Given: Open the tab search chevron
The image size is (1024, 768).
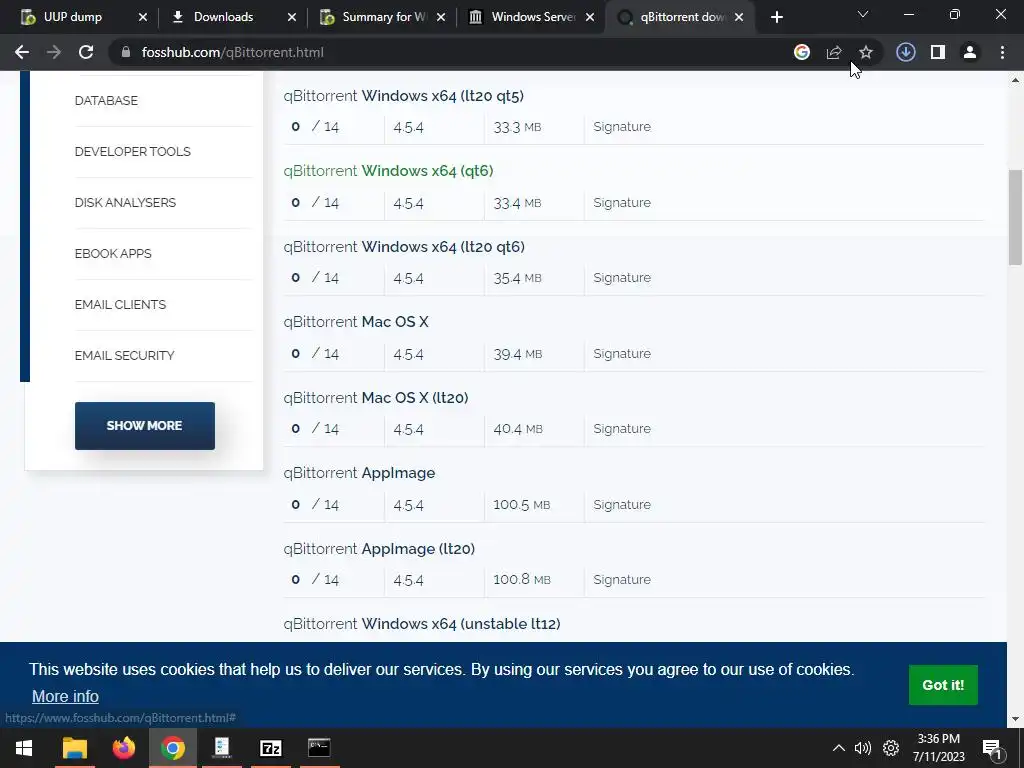Looking at the screenshot, I should coord(863,14).
